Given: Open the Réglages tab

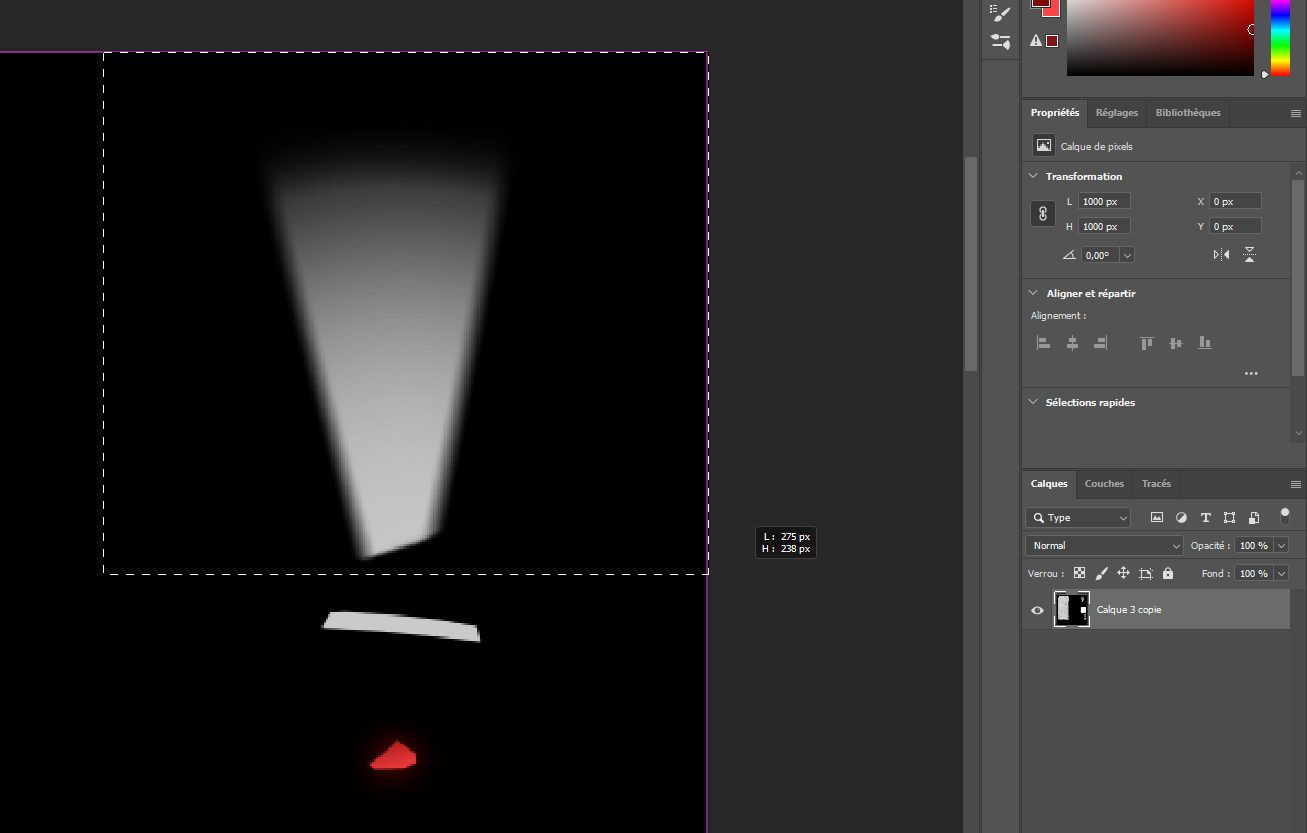Looking at the screenshot, I should click(x=1116, y=113).
